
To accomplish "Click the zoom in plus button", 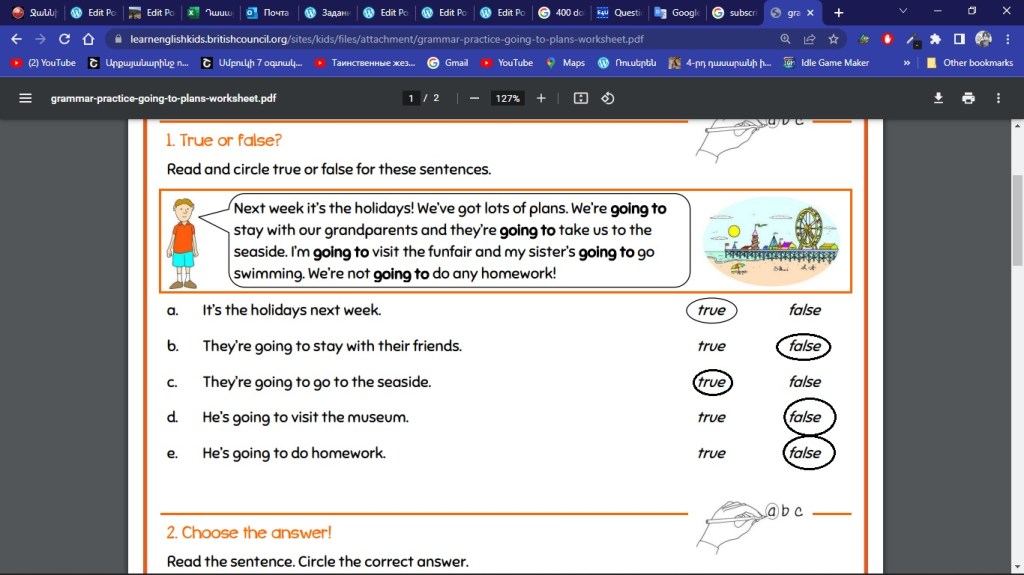I will tap(541, 99).
